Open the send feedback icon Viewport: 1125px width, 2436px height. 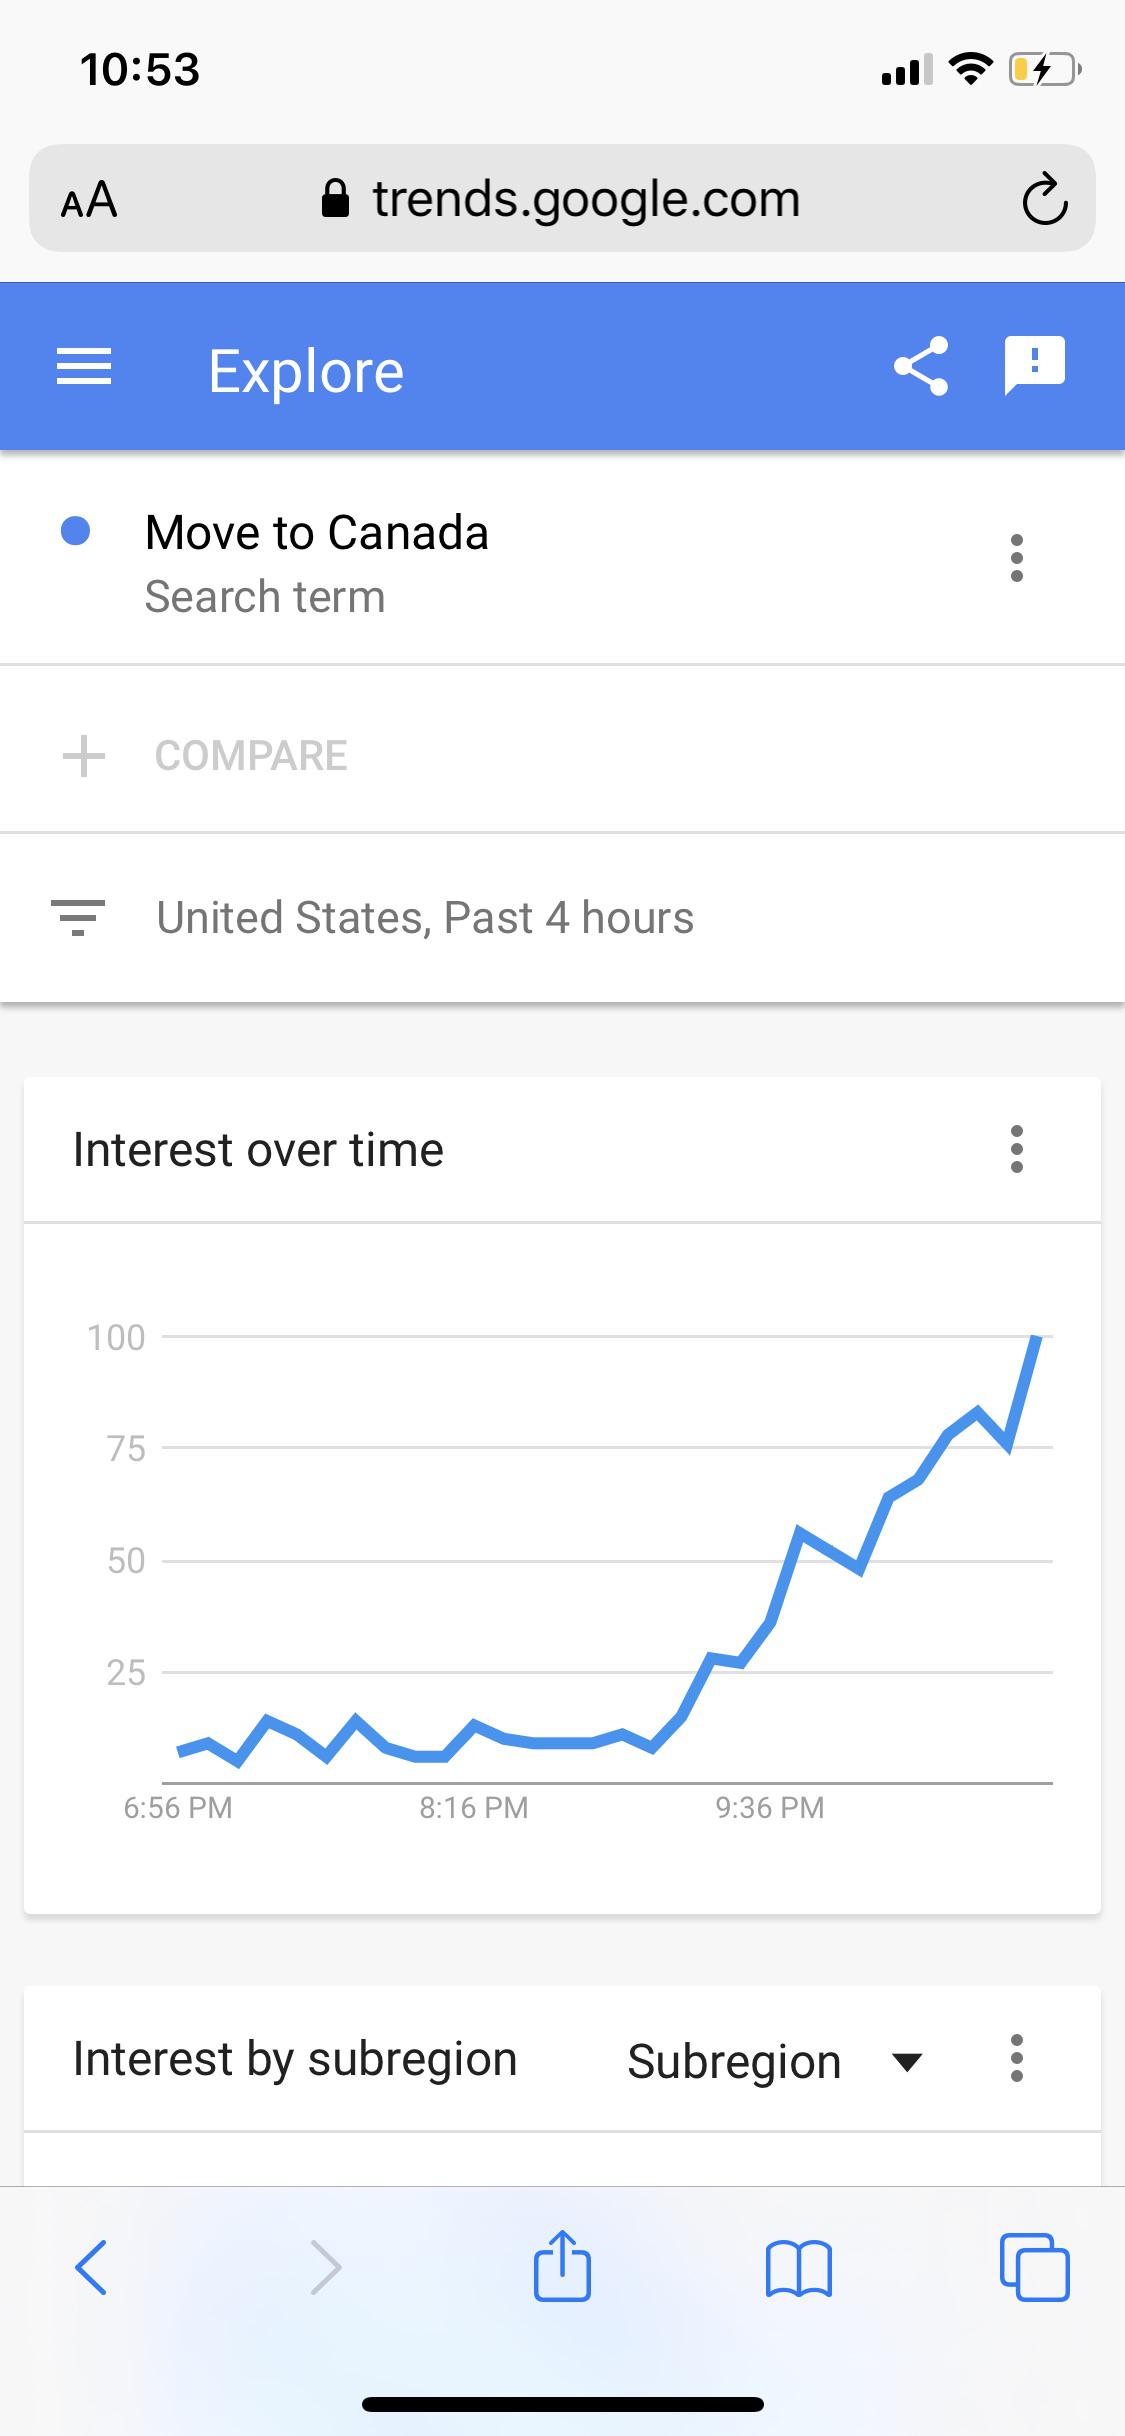tap(1035, 366)
